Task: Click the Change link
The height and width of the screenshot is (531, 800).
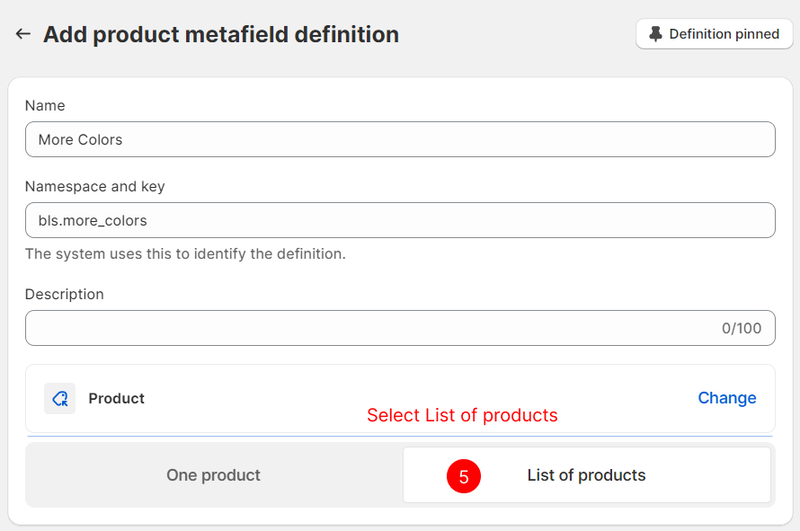Action: 726,398
